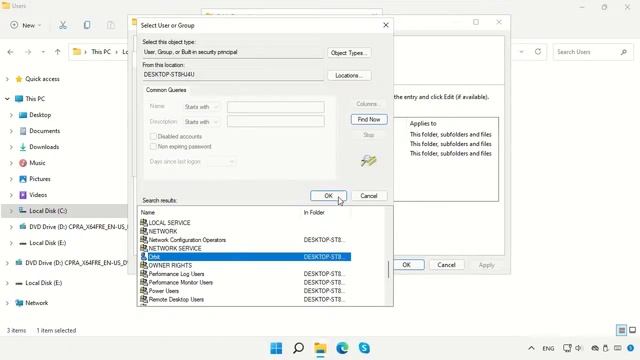The width and height of the screenshot is (640, 360).
Task: Expand the Music folder node
Action: (x=11, y=163)
